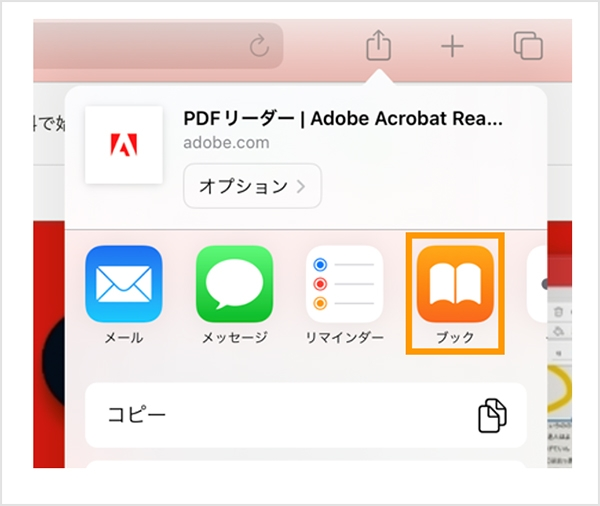Image resolution: width=600 pixels, height=506 pixels.
Task: Click the コピー copy documents icon
Action: [492, 416]
